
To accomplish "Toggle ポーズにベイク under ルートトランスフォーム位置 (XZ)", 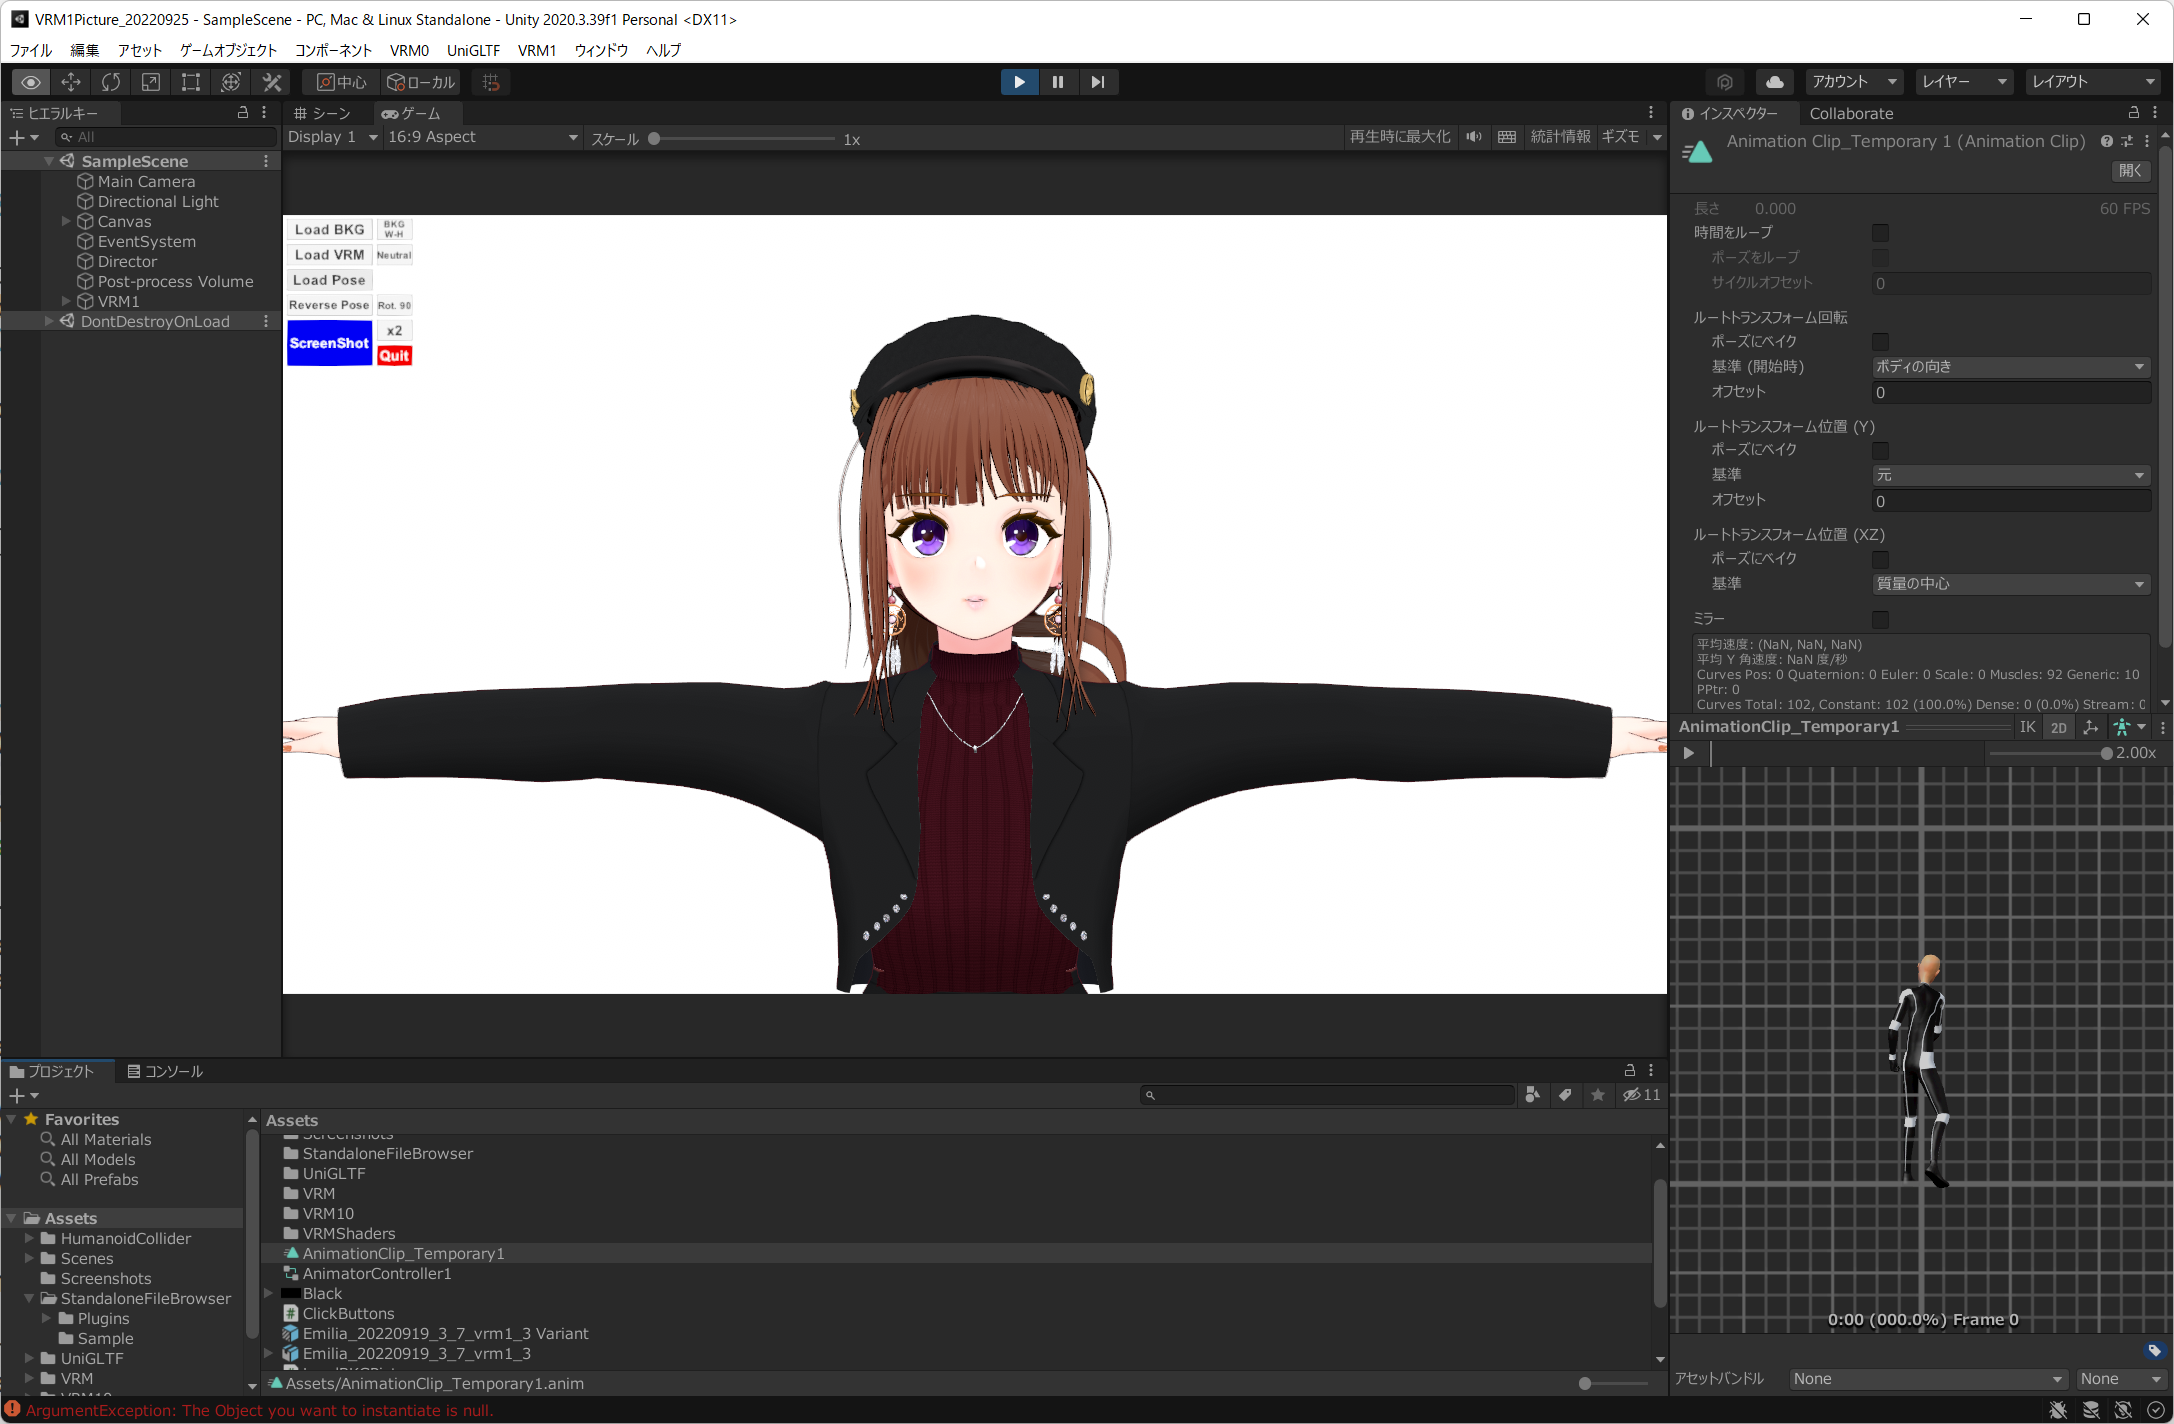I will point(1881,560).
